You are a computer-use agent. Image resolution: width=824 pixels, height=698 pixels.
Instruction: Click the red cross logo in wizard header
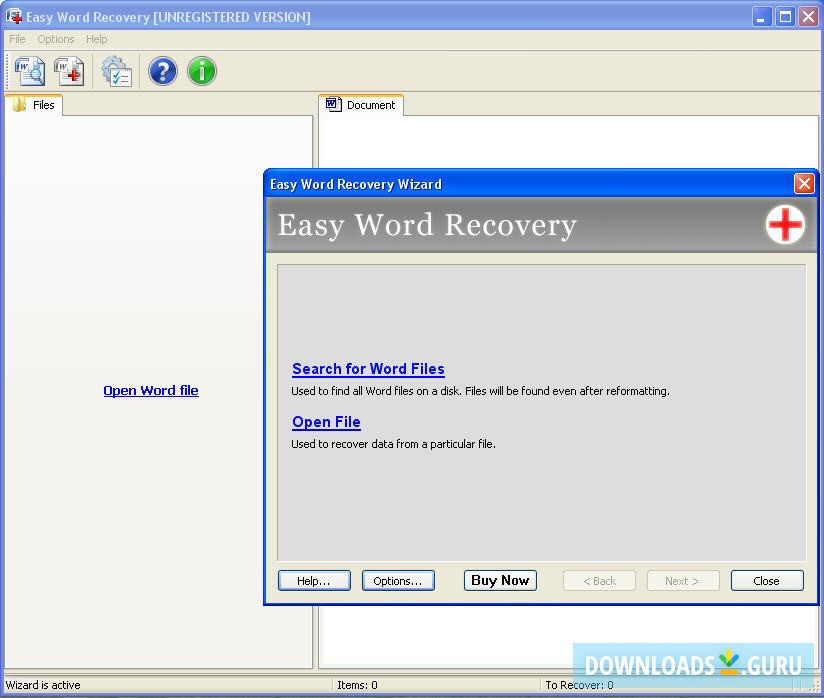click(x=785, y=224)
